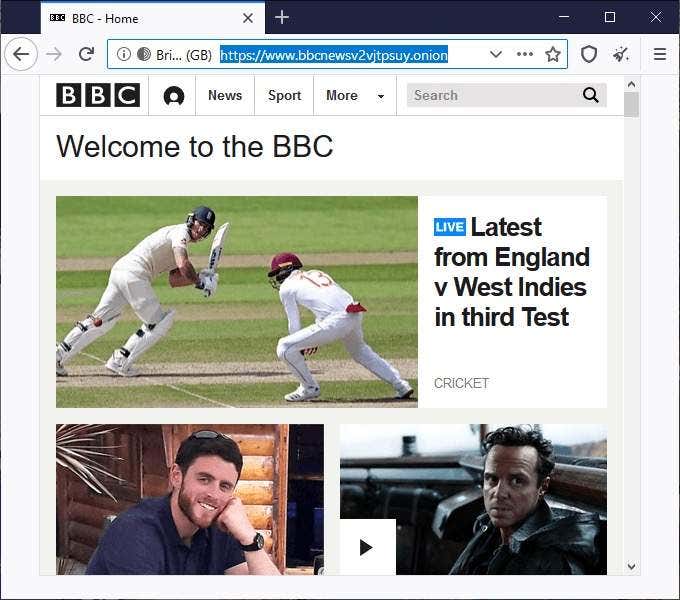Show site information via the info icon
The width and height of the screenshot is (680, 600).
pyautogui.click(x=124, y=54)
